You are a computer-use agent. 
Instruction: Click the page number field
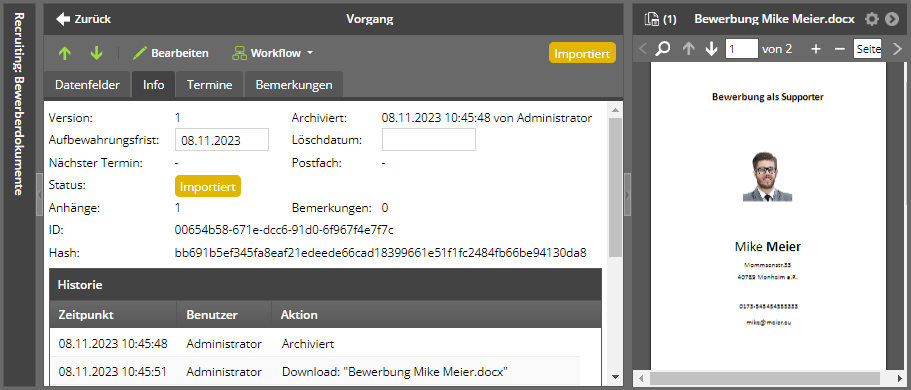pyautogui.click(x=741, y=49)
